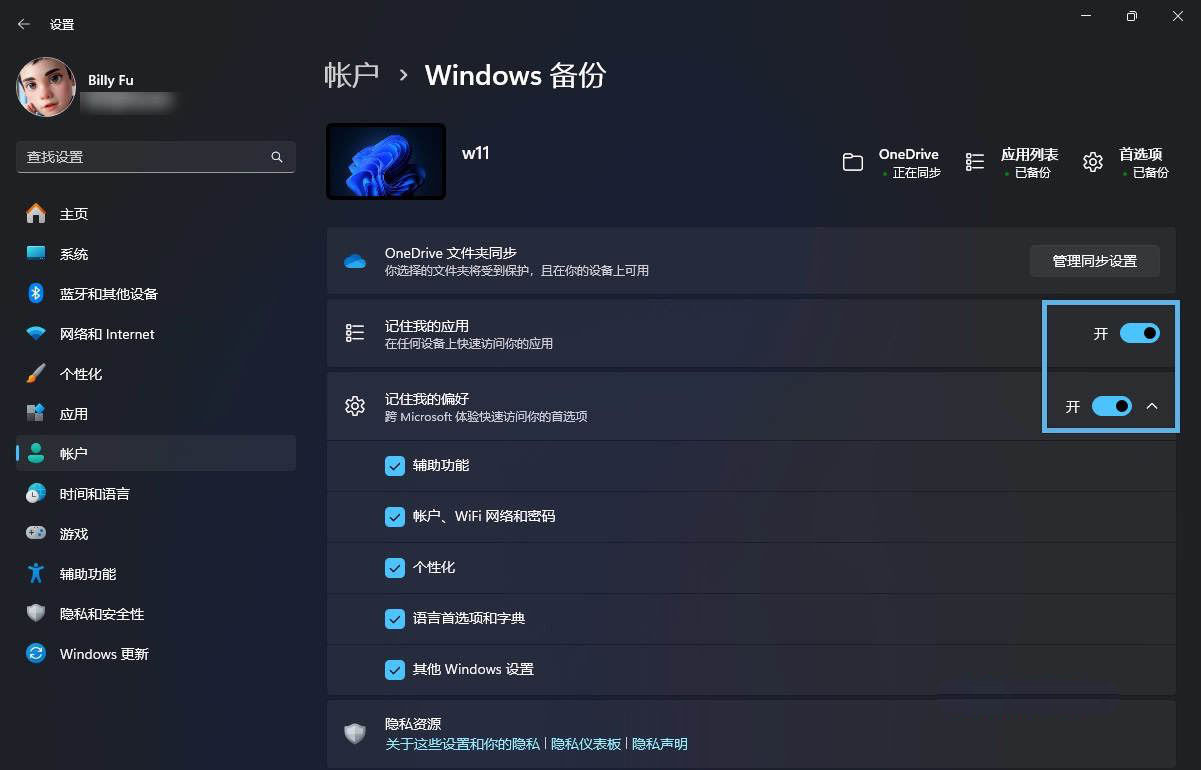Open the 隐私仪表板 link
The image size is (1201, 770).
[x=586, y=744]
